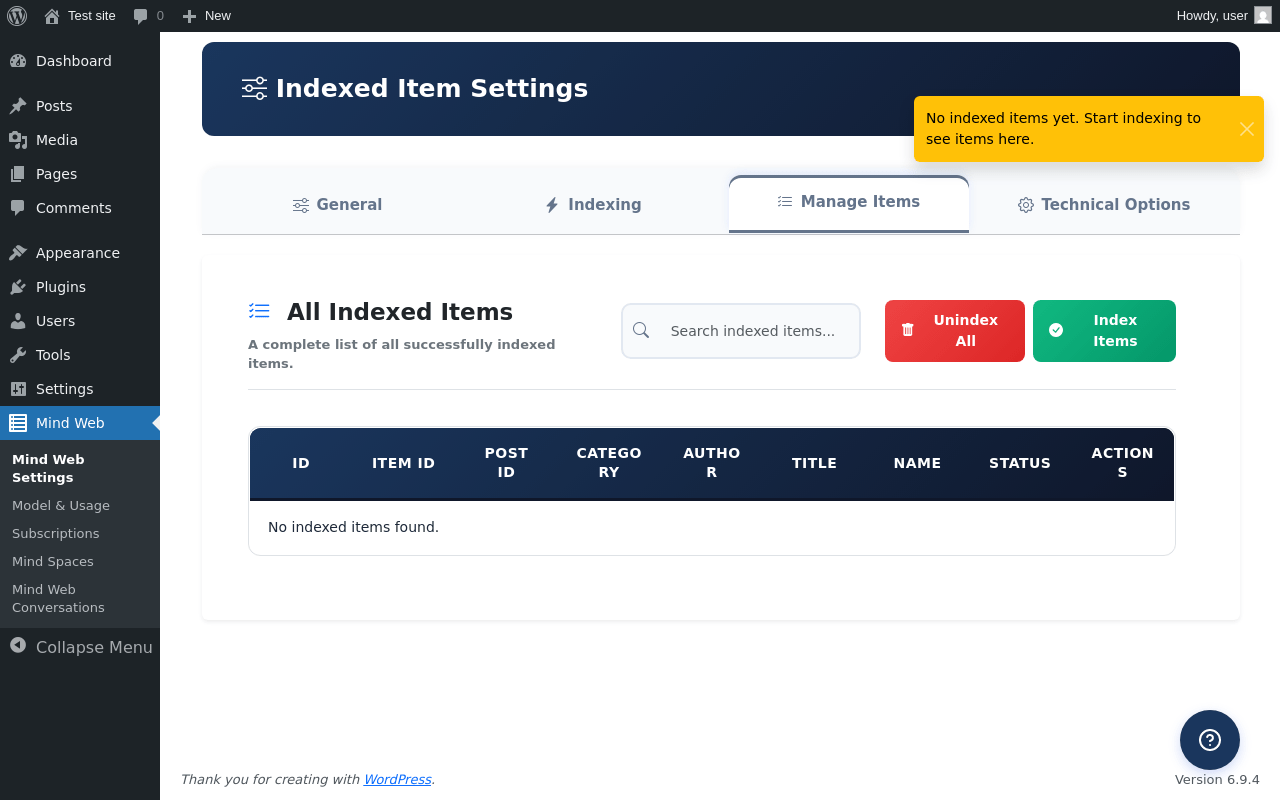Click the Plugins plug icon in sidebar
This screenshot has height=800, width=1280.
coord(18,287)
